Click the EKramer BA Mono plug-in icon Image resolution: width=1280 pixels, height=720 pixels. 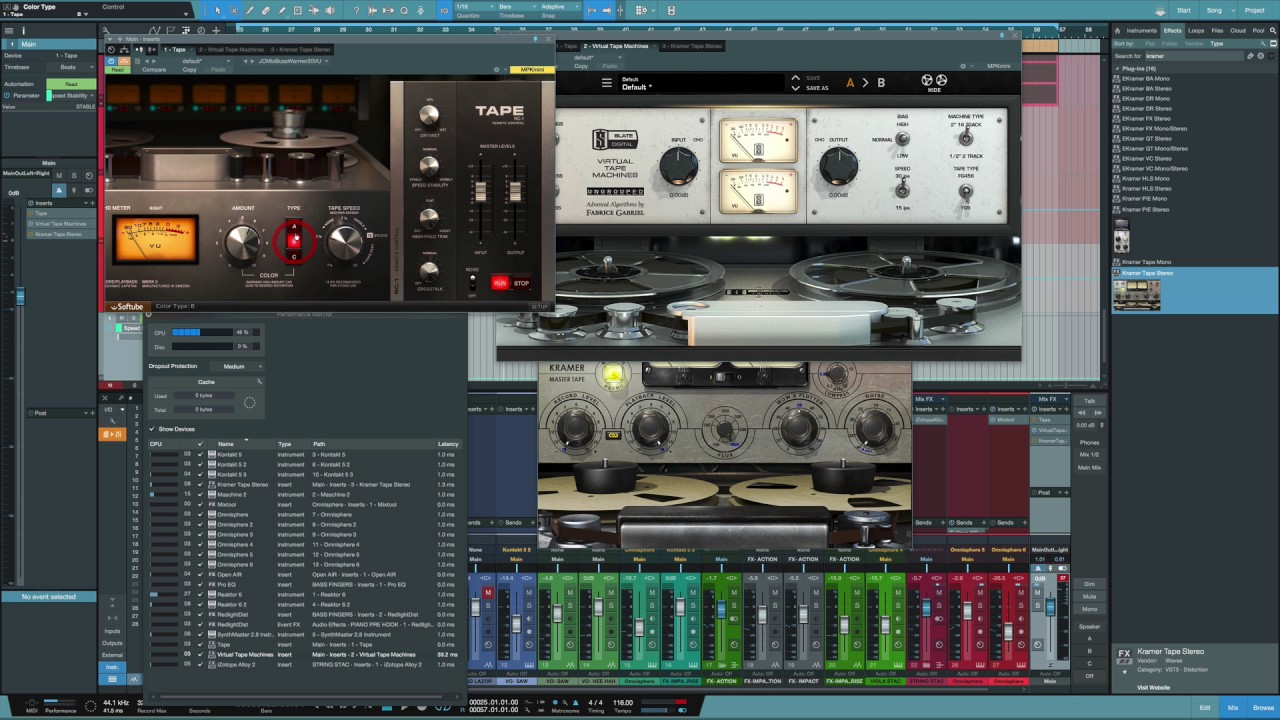click(x=1118, y=78)
